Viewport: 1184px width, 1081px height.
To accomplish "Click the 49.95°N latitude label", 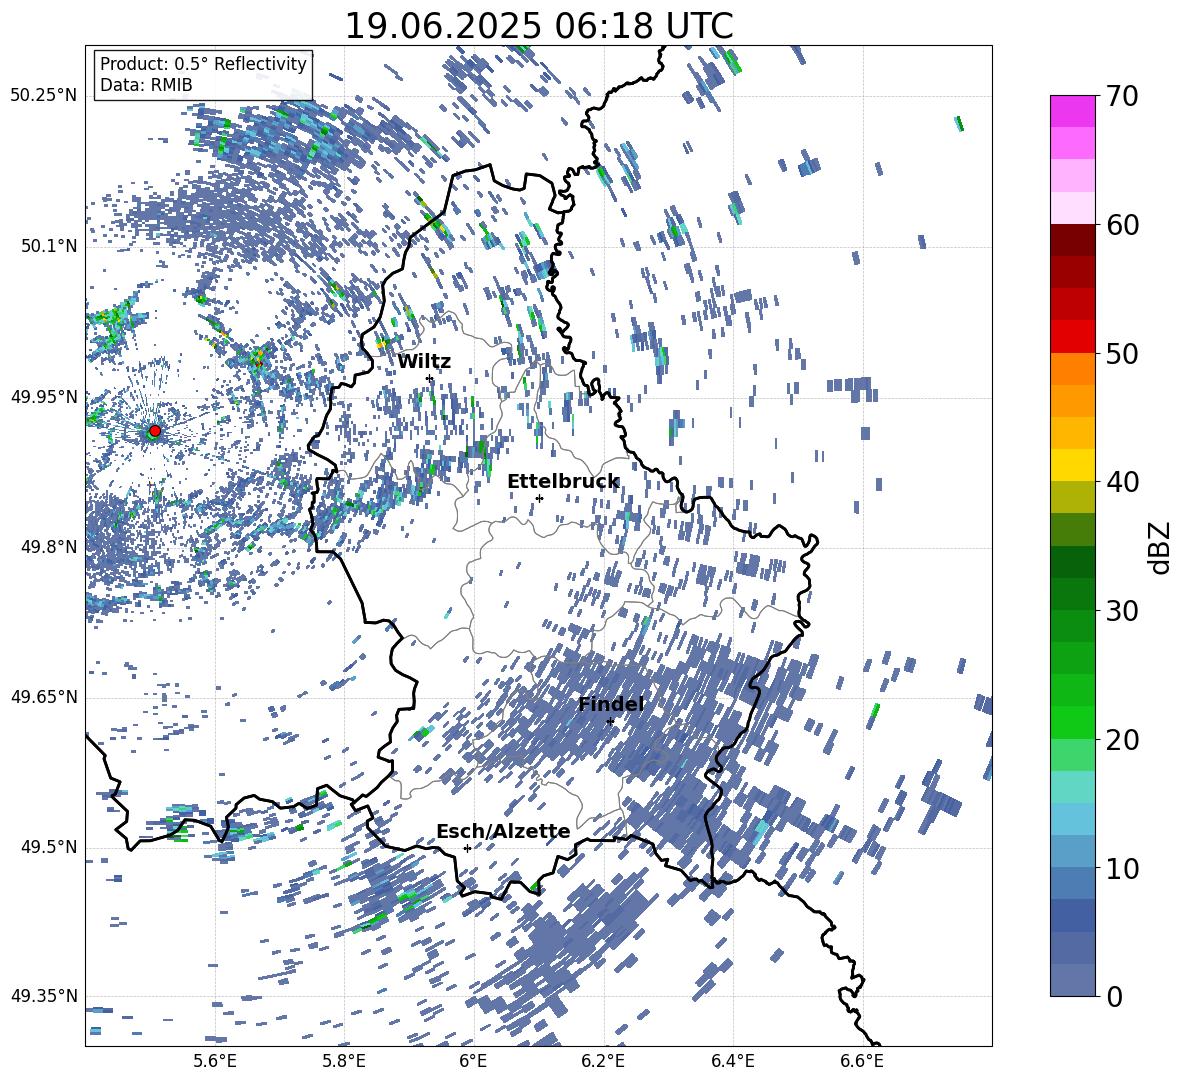I will (x=44, y=396).
